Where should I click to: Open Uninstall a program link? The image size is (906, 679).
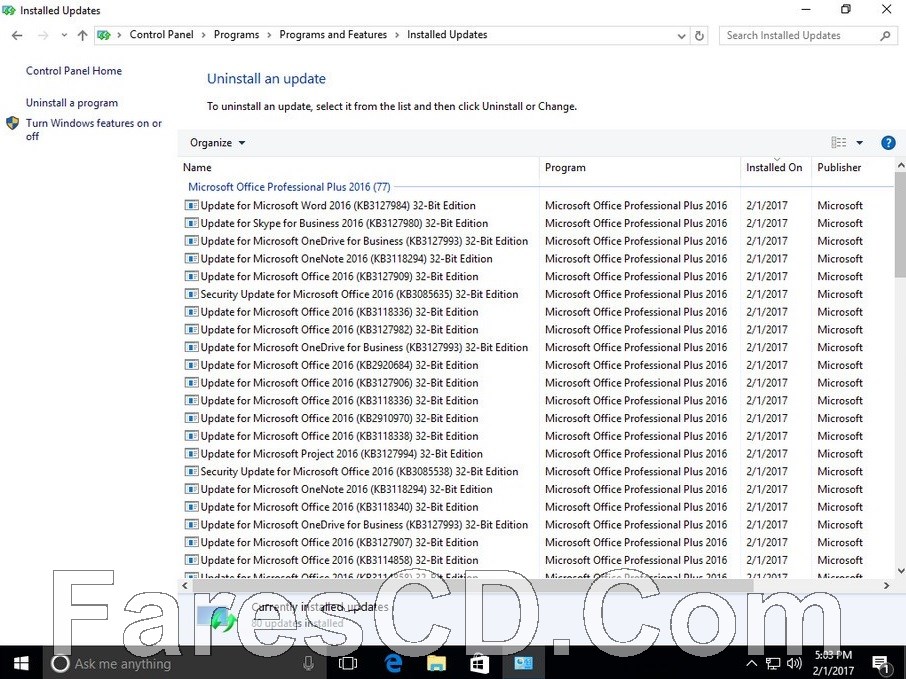72,103
